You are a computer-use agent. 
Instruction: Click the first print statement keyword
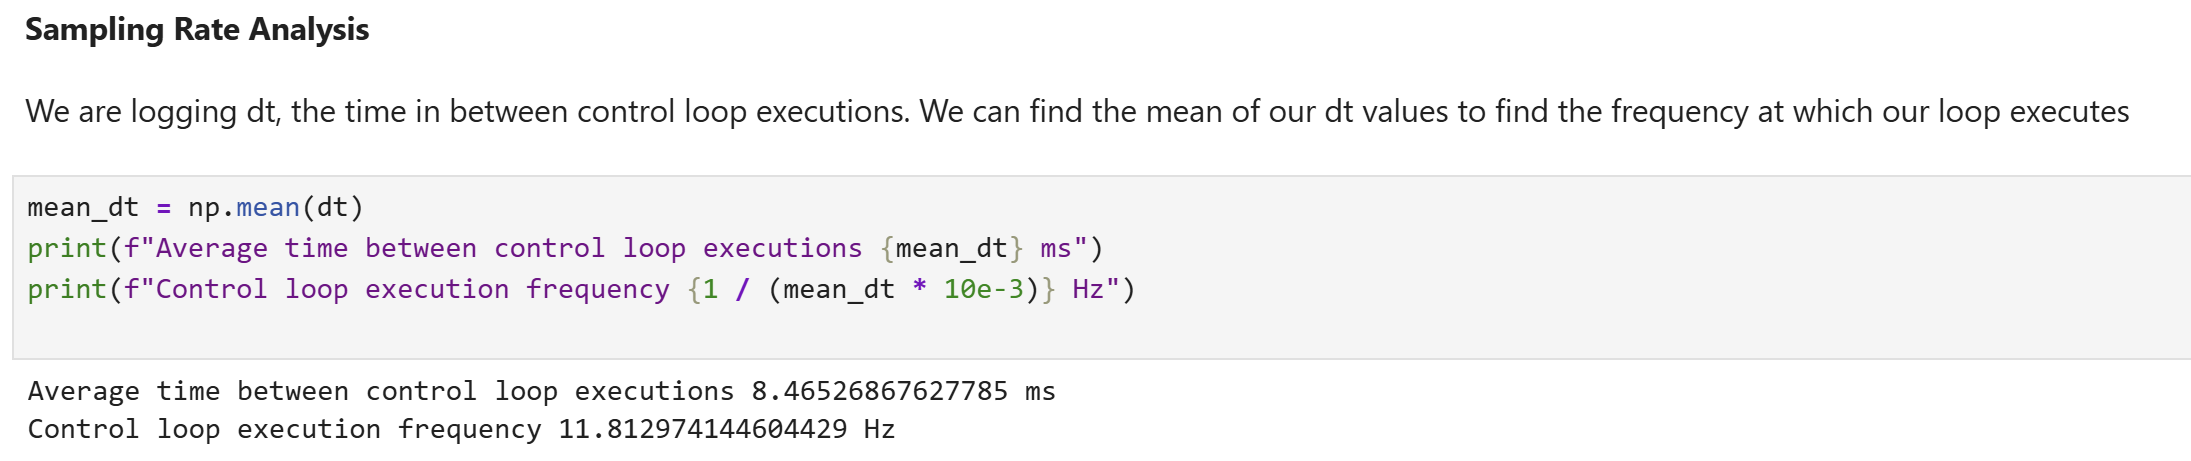67,248
